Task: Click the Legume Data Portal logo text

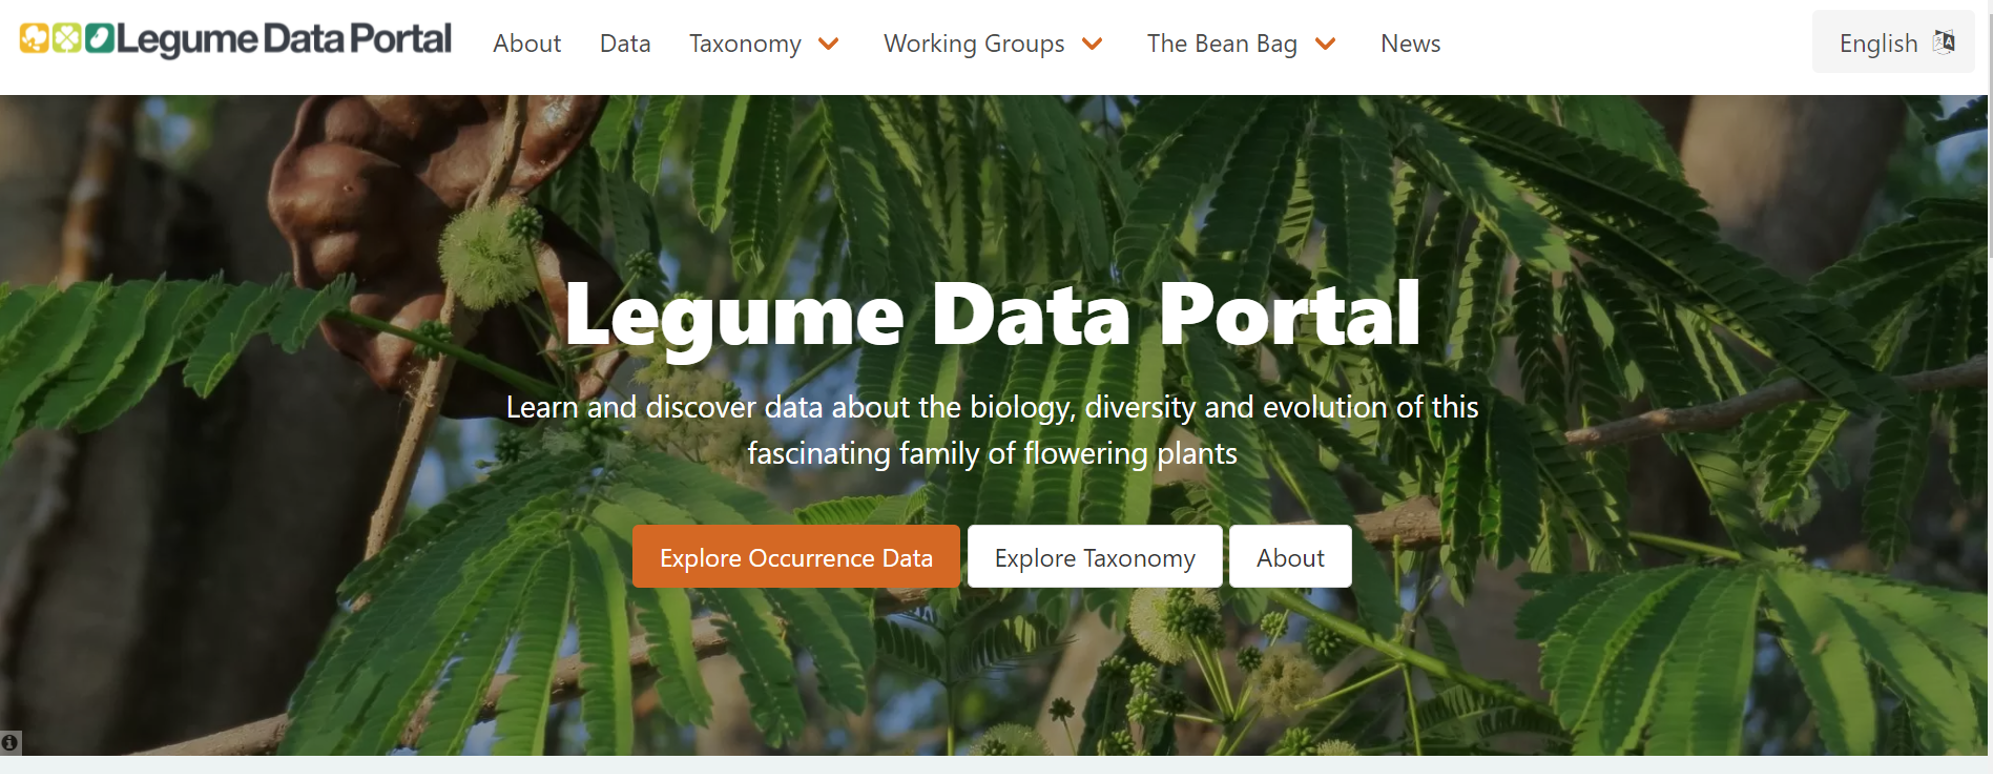Action: tap(284, 40)
